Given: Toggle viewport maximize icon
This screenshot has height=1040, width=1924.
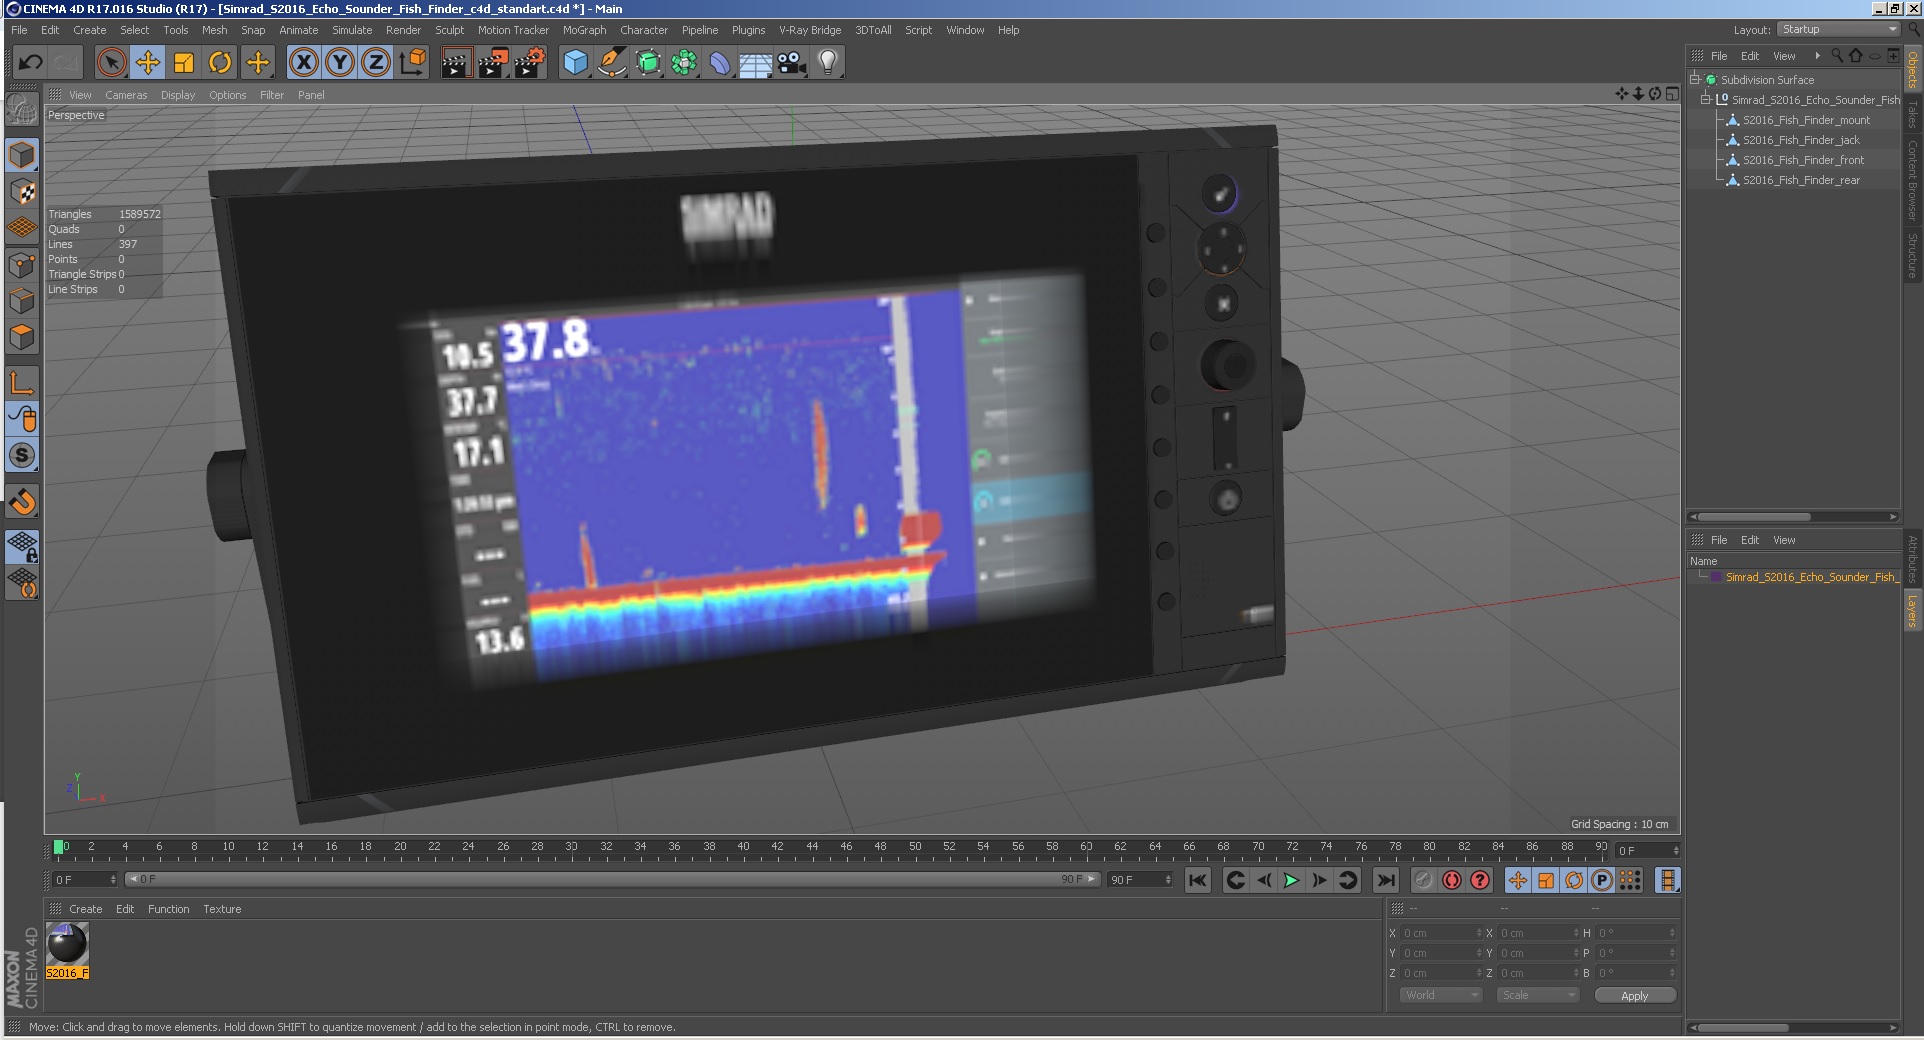Looking at the screenshot, I should (x=1672, y=94).
